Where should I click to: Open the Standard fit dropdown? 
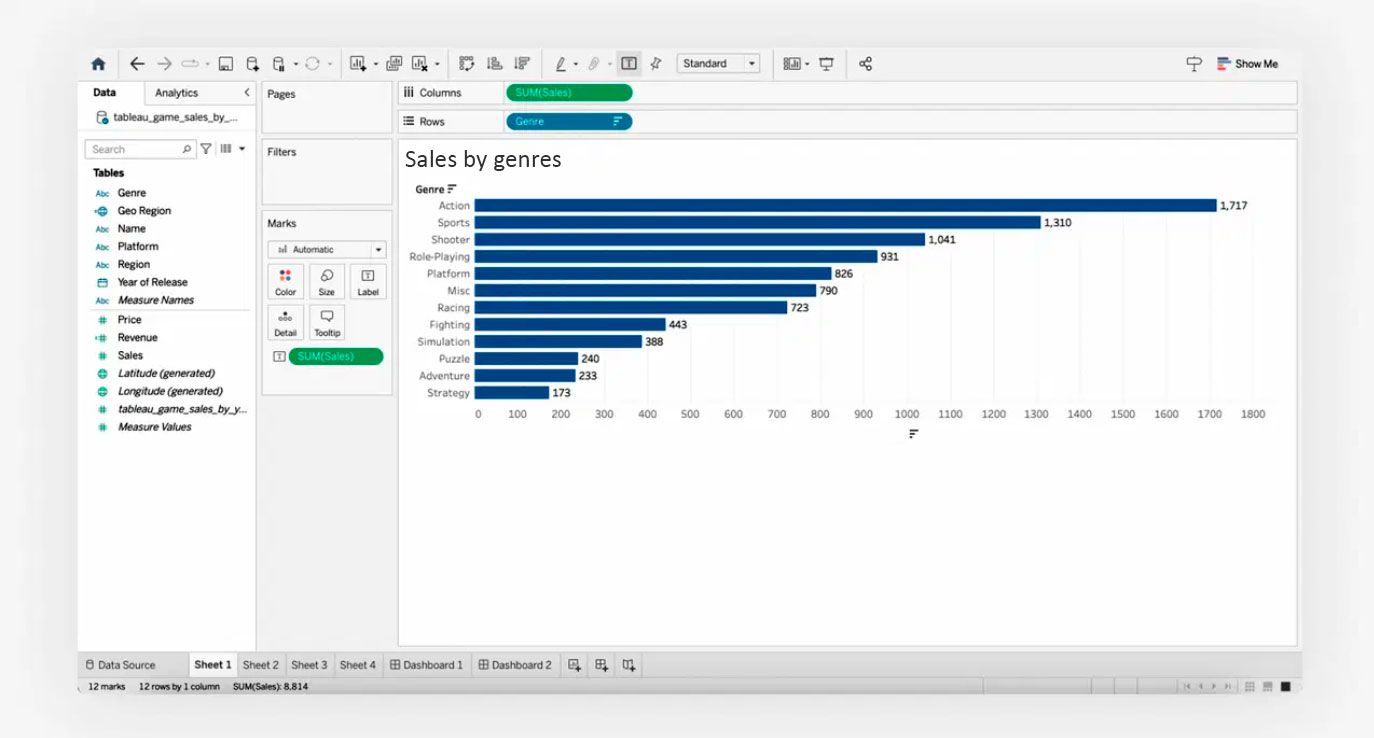coord(718,64)
